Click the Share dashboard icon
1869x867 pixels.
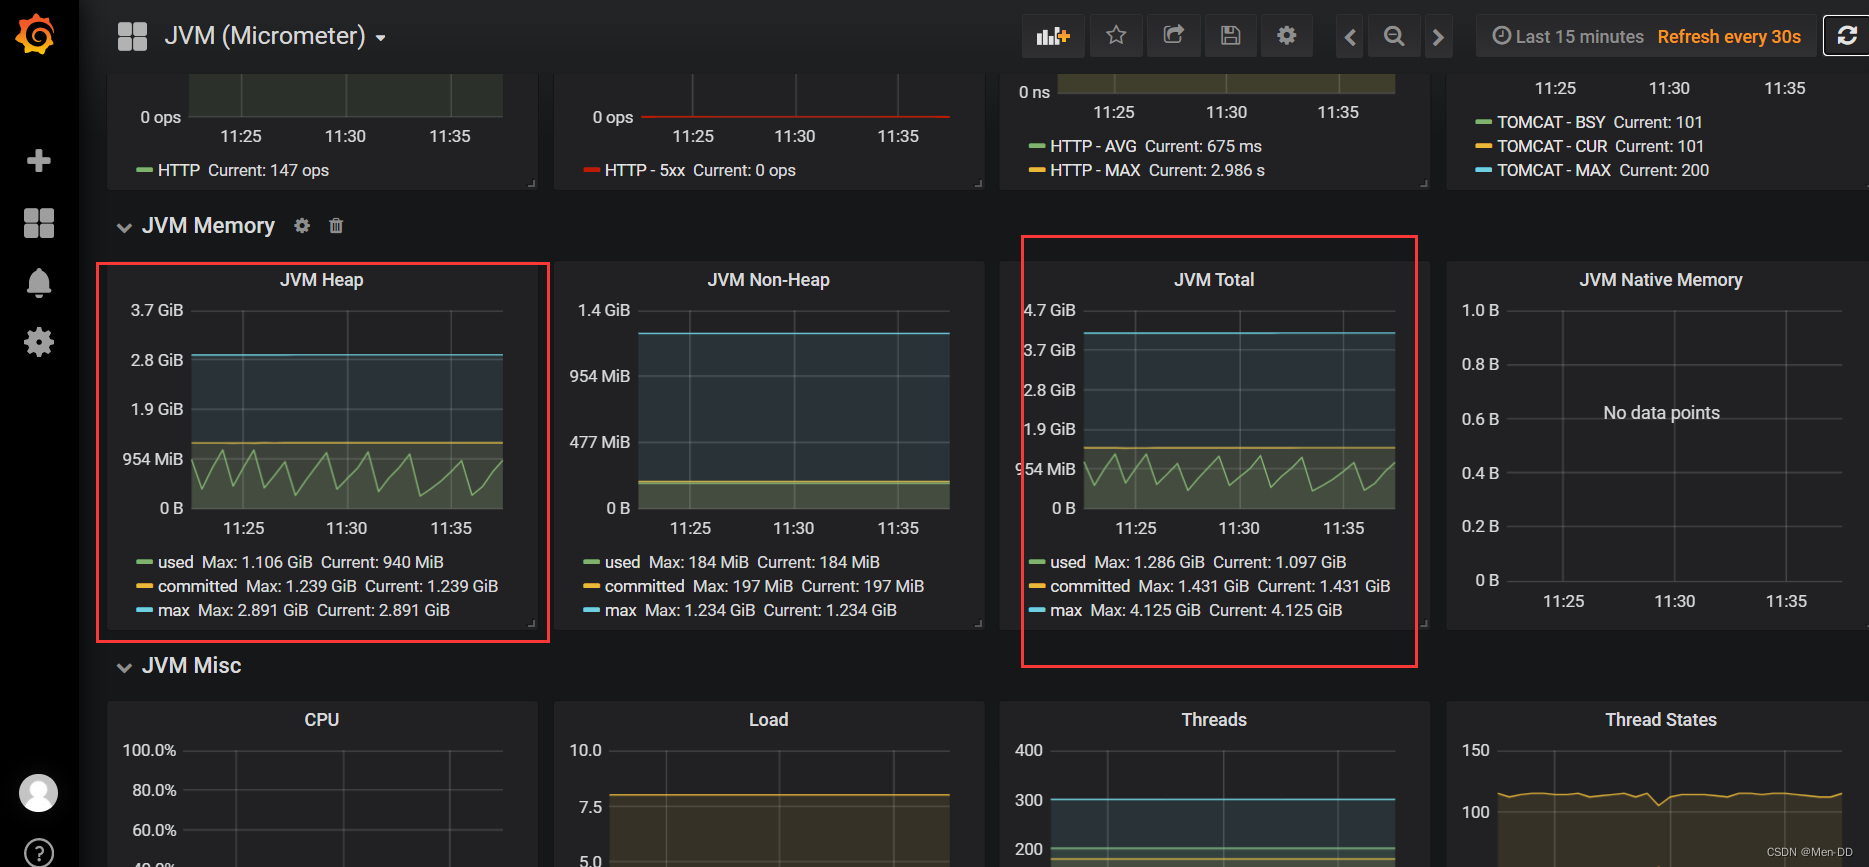coord(1174,36)
